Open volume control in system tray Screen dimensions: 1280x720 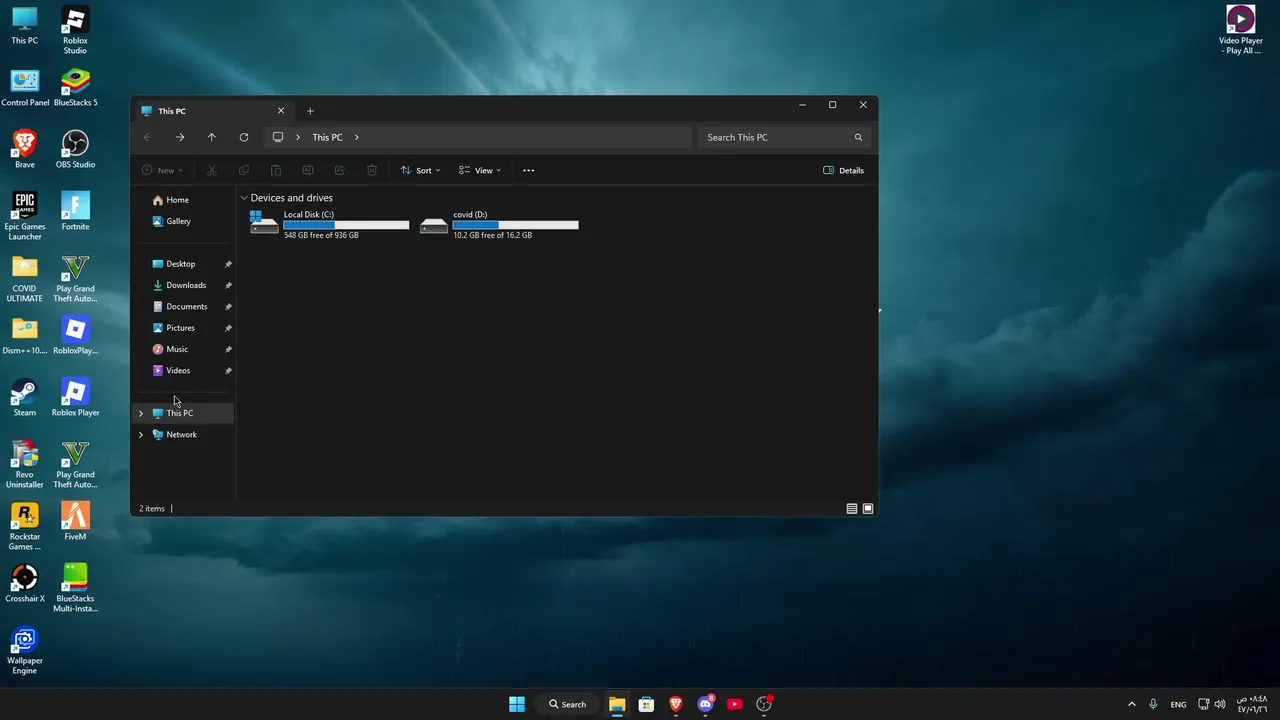(x=1219, y=704)
